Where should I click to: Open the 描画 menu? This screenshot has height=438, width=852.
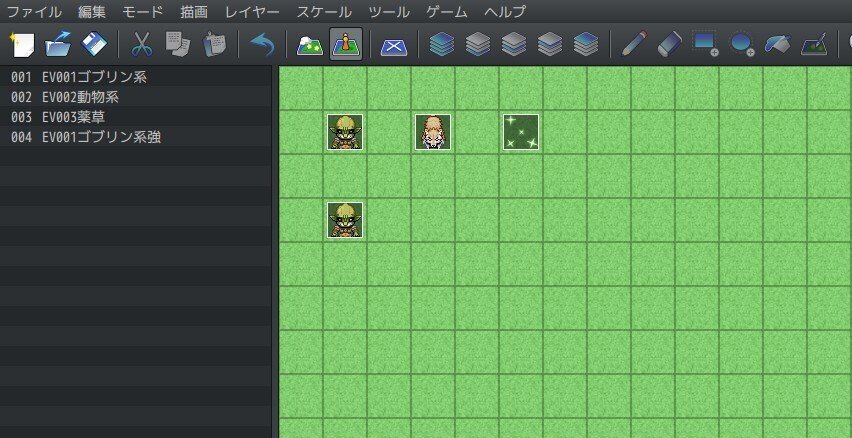click(194, 11)
